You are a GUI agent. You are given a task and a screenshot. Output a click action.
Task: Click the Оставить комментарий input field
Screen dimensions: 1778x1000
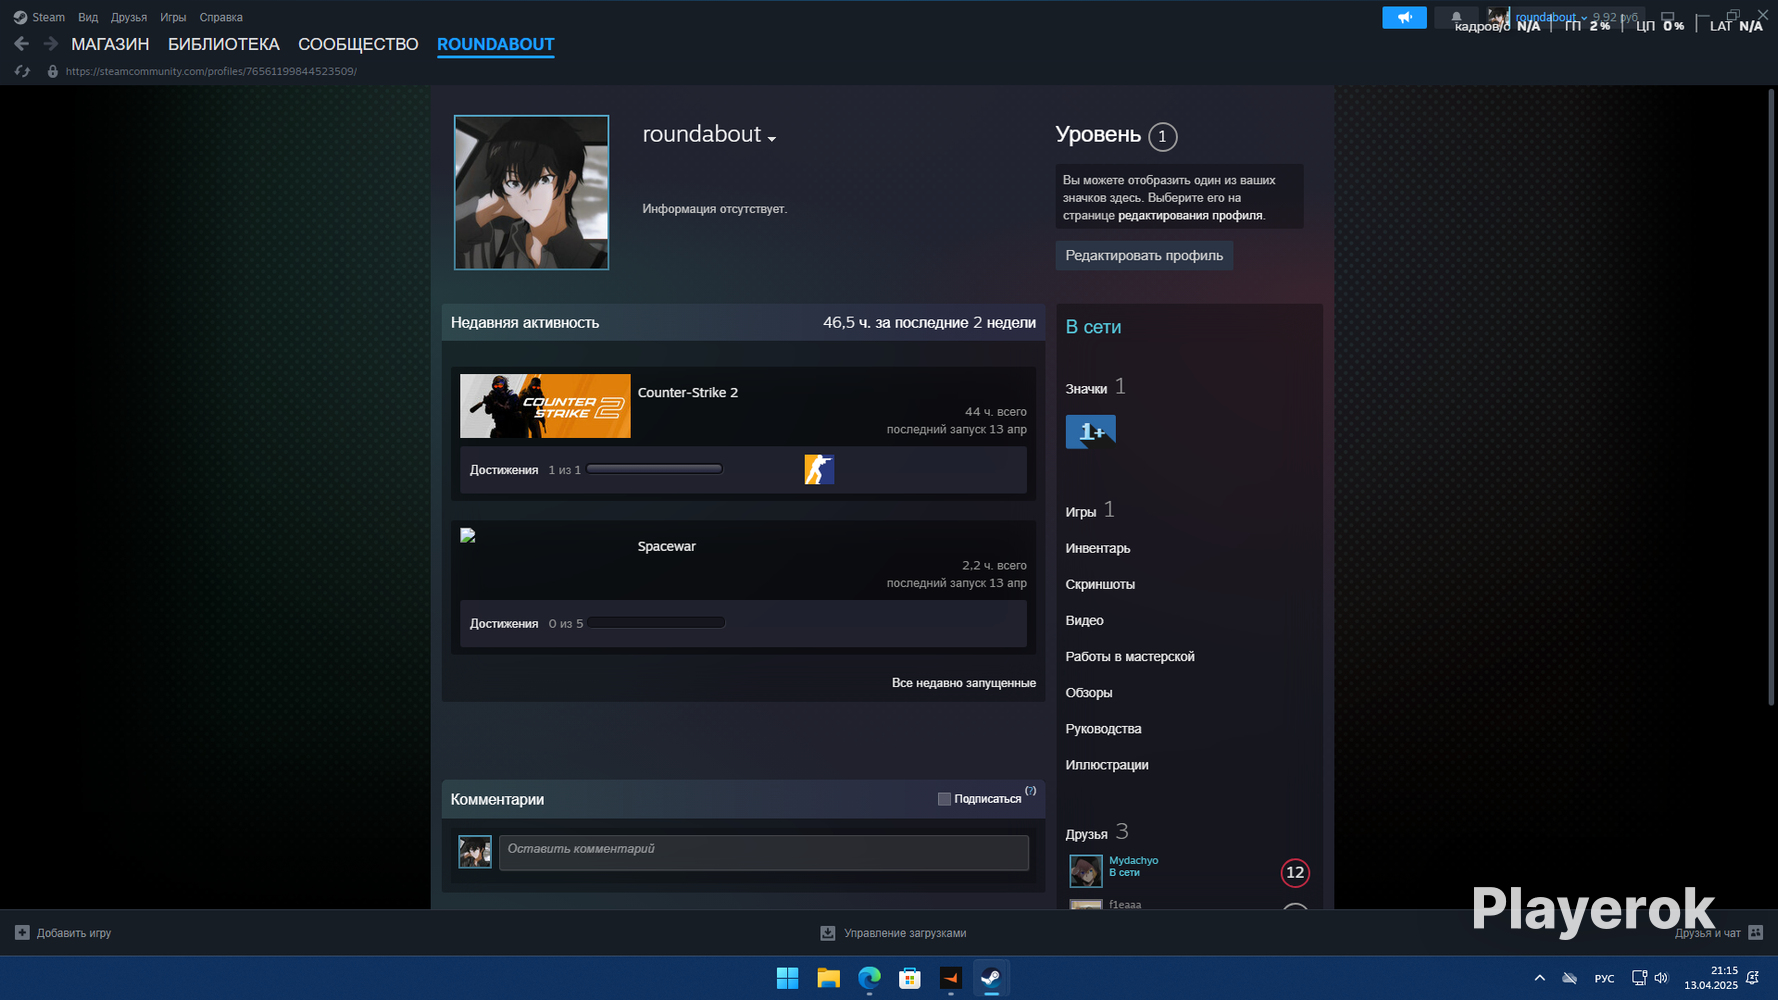[764, 853]
